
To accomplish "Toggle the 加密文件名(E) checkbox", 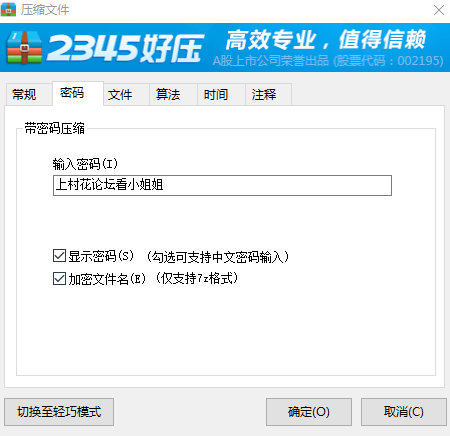I will 59,278.
